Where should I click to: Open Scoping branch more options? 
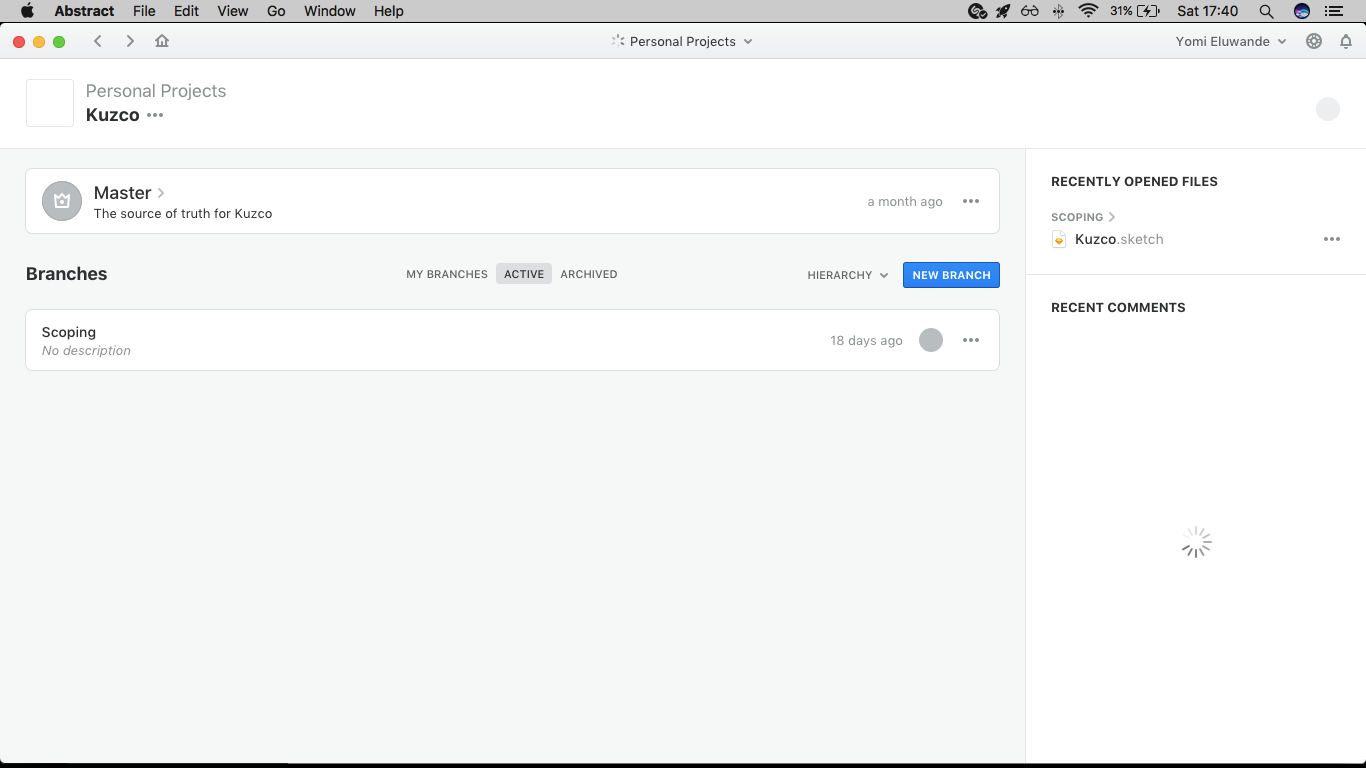click(971, 340)
